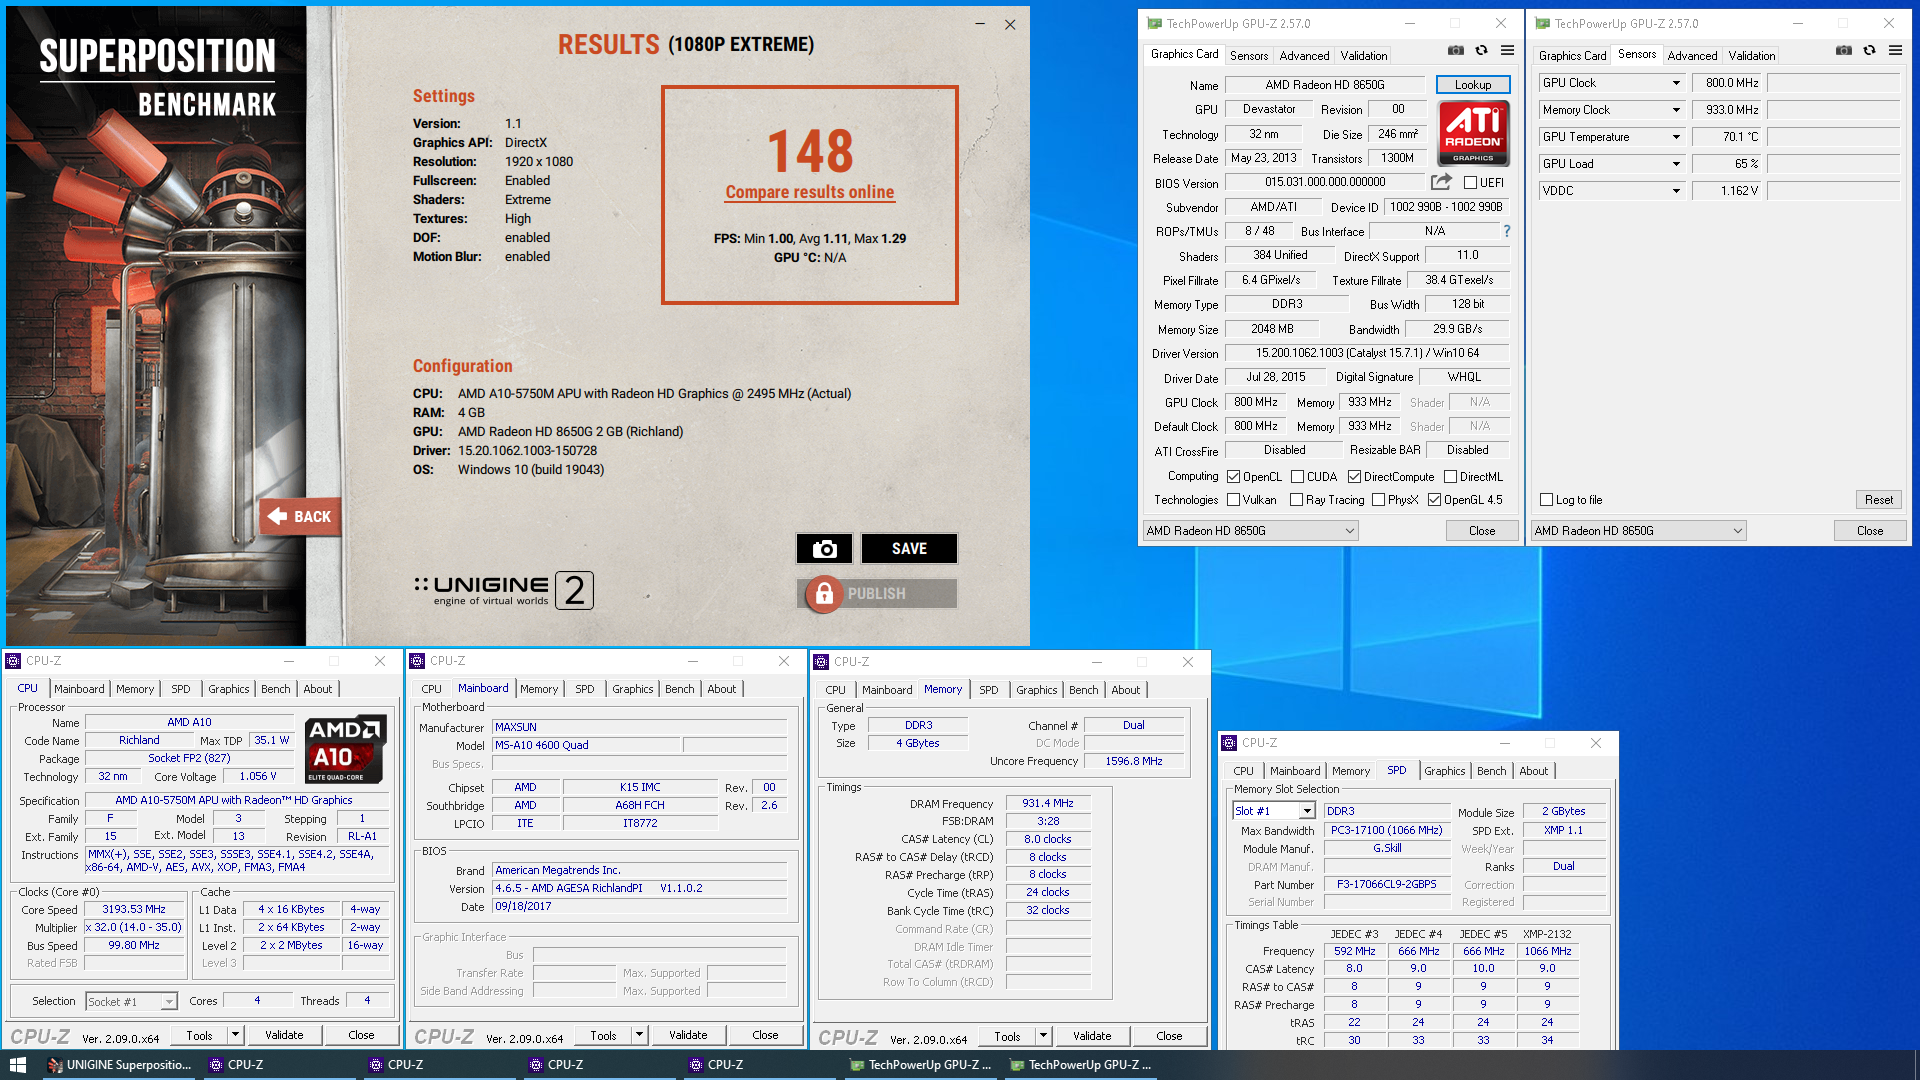Click the AMD Radeon HD 8650G name field
1920x1080 pixels.
click(x=1325, y=85)
